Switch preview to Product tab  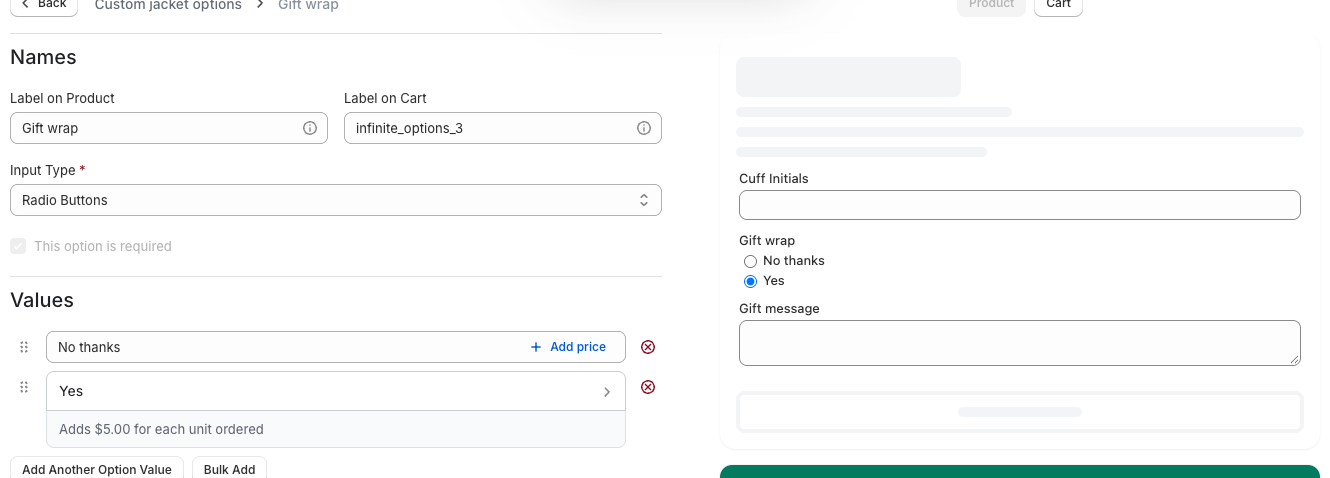pos(991,5)
